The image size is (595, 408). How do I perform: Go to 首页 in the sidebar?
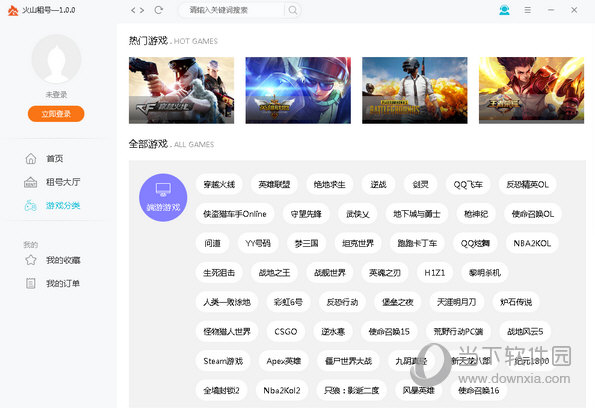55,158
